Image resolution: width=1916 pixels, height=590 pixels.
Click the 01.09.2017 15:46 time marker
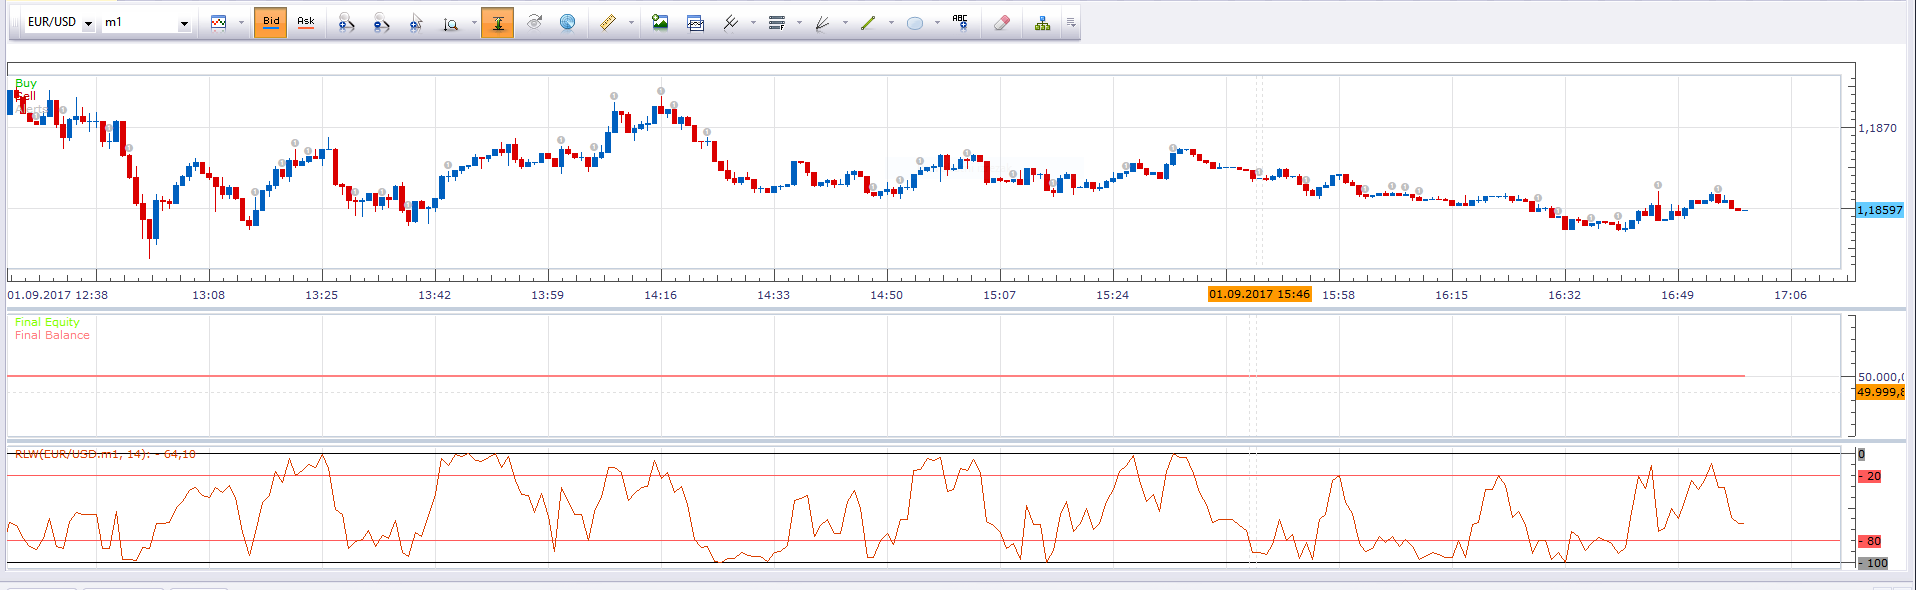click(1259, 294)
